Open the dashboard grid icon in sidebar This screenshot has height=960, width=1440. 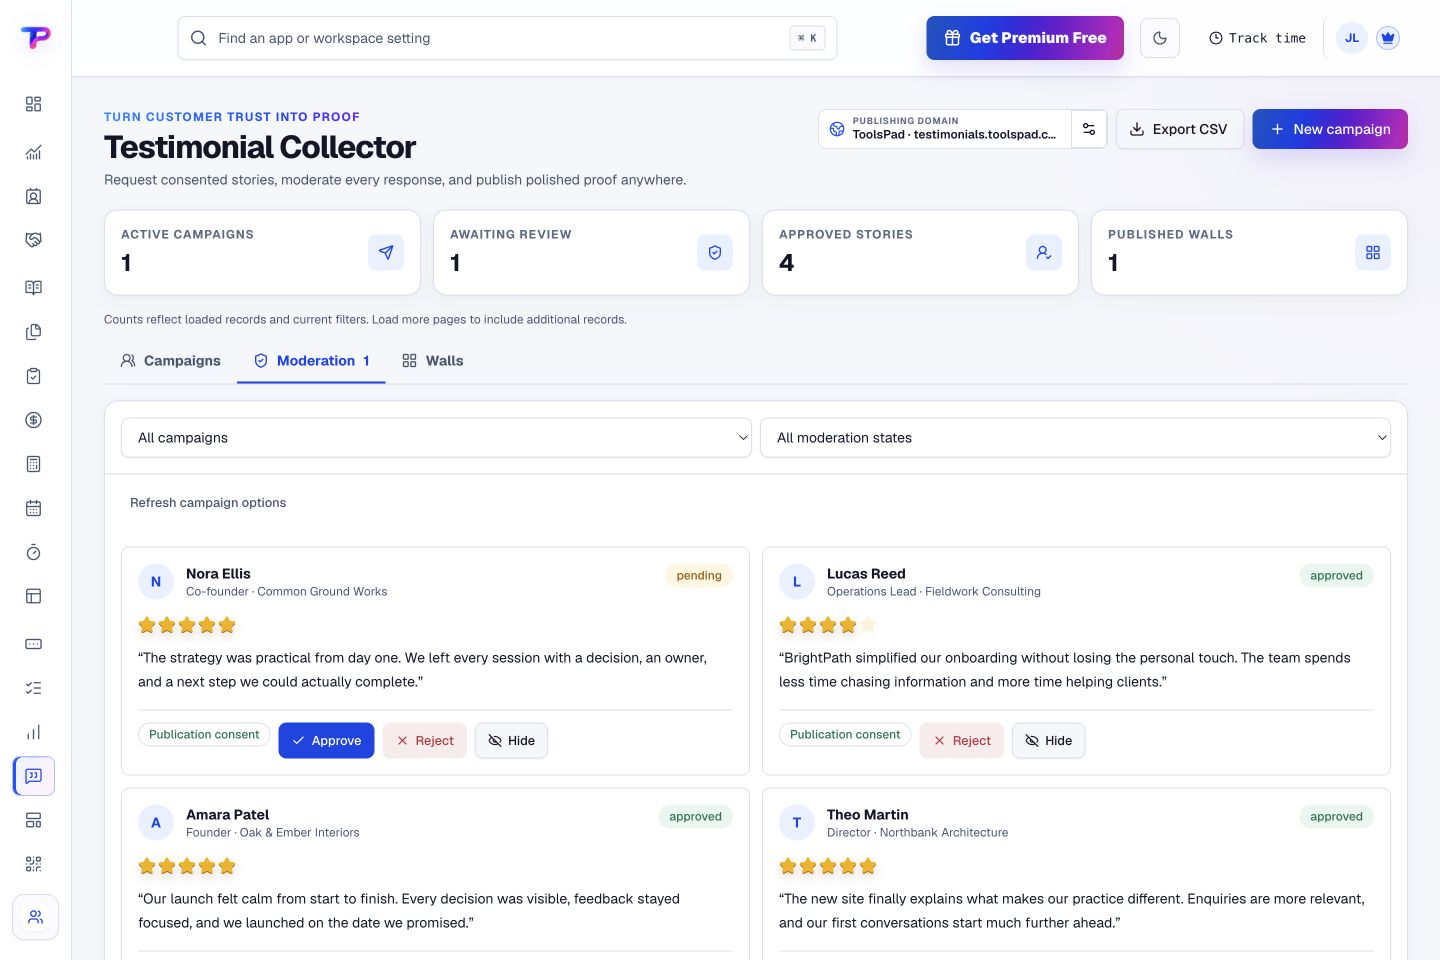[x=33, y=104]
